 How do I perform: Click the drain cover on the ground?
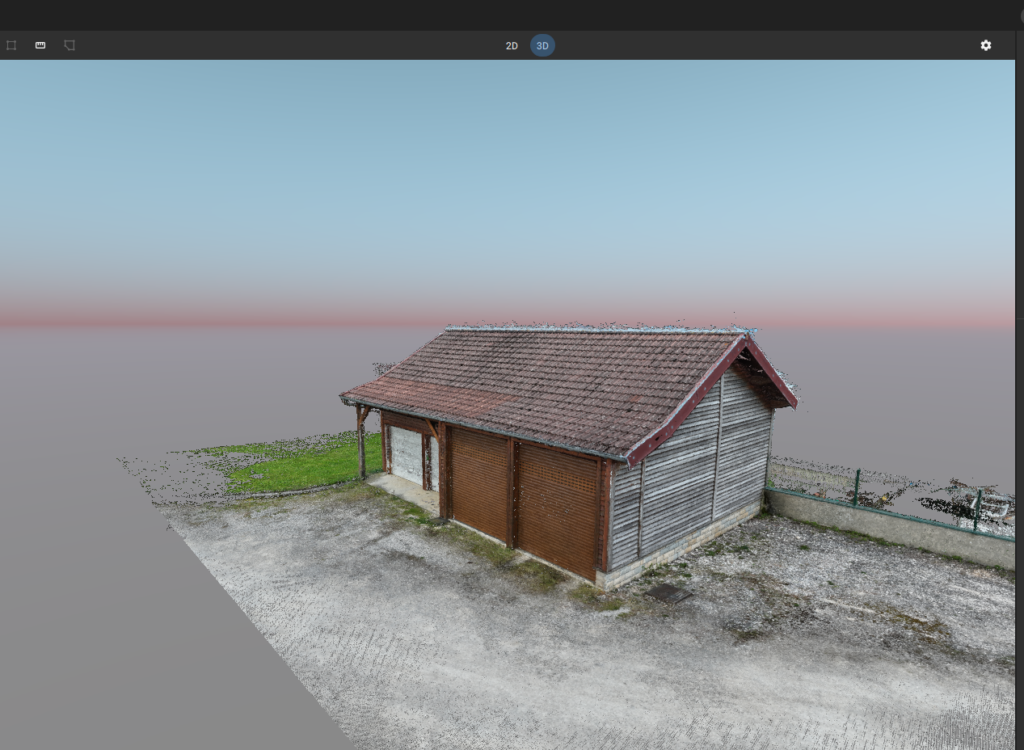[x=668, y=593]
